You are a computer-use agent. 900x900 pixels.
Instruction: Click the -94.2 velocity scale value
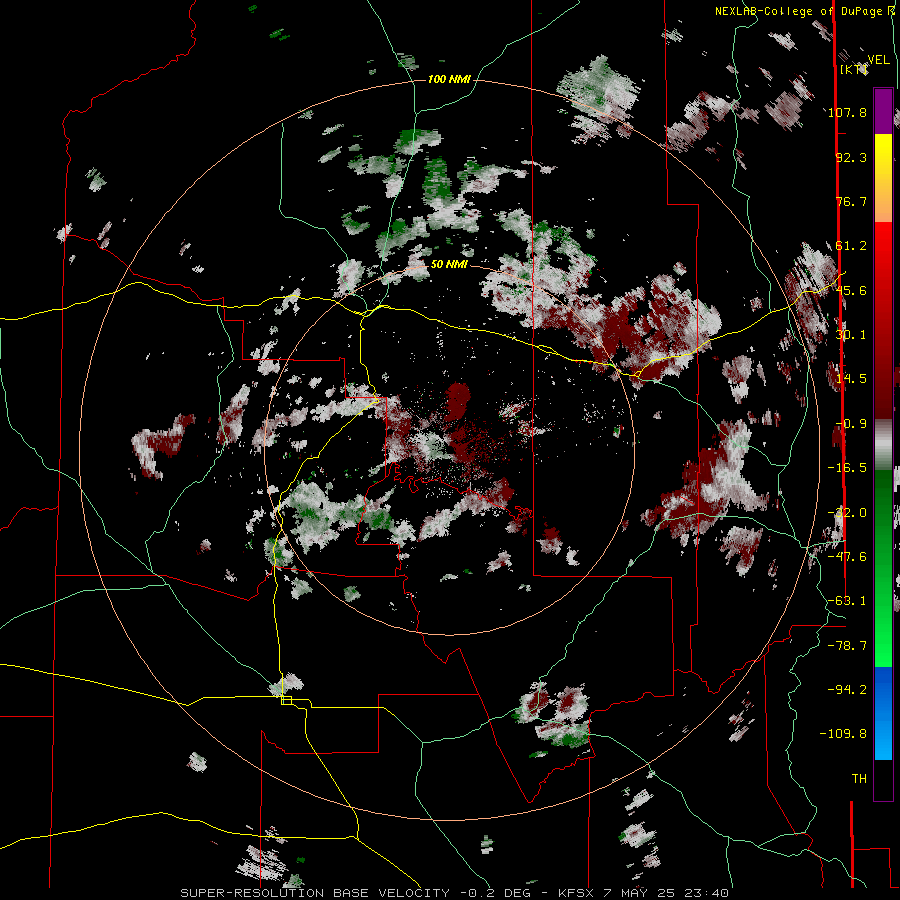(x=847, y=690)
